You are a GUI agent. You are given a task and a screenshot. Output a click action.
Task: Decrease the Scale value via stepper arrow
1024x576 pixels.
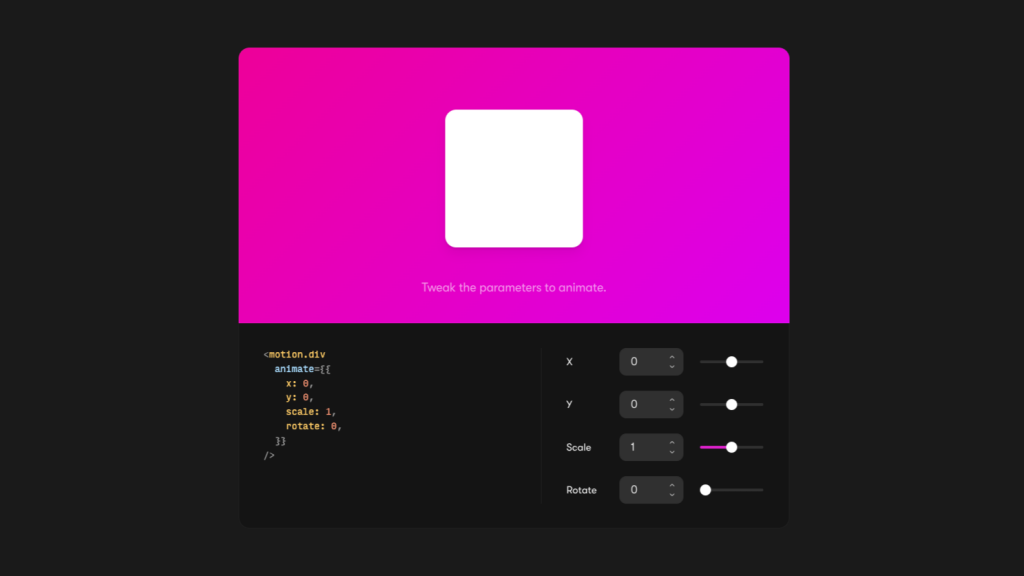[671, 452]
